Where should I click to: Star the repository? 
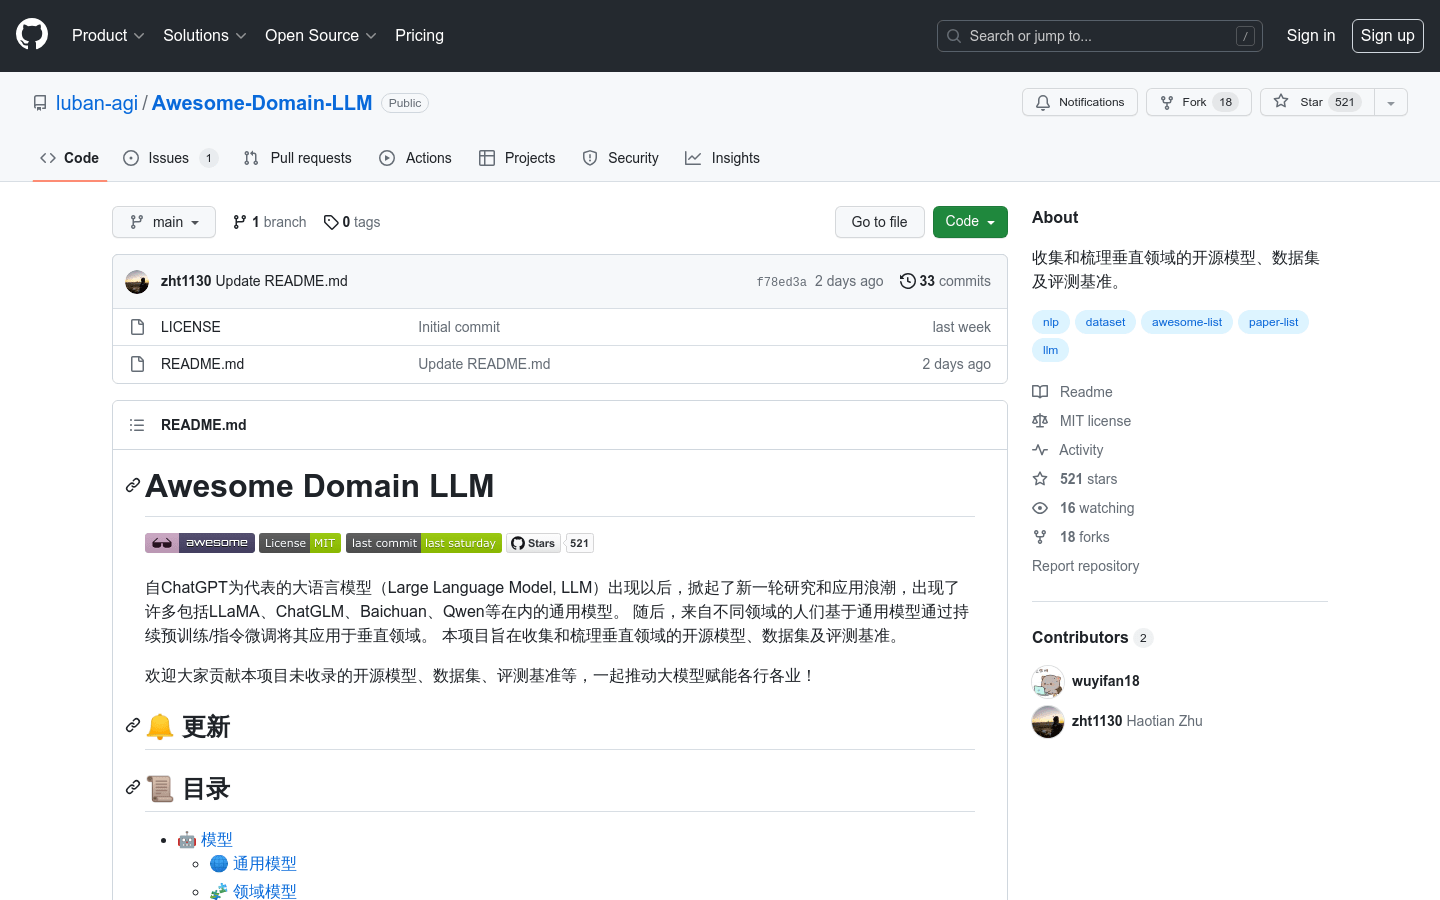click(1317, 102)
